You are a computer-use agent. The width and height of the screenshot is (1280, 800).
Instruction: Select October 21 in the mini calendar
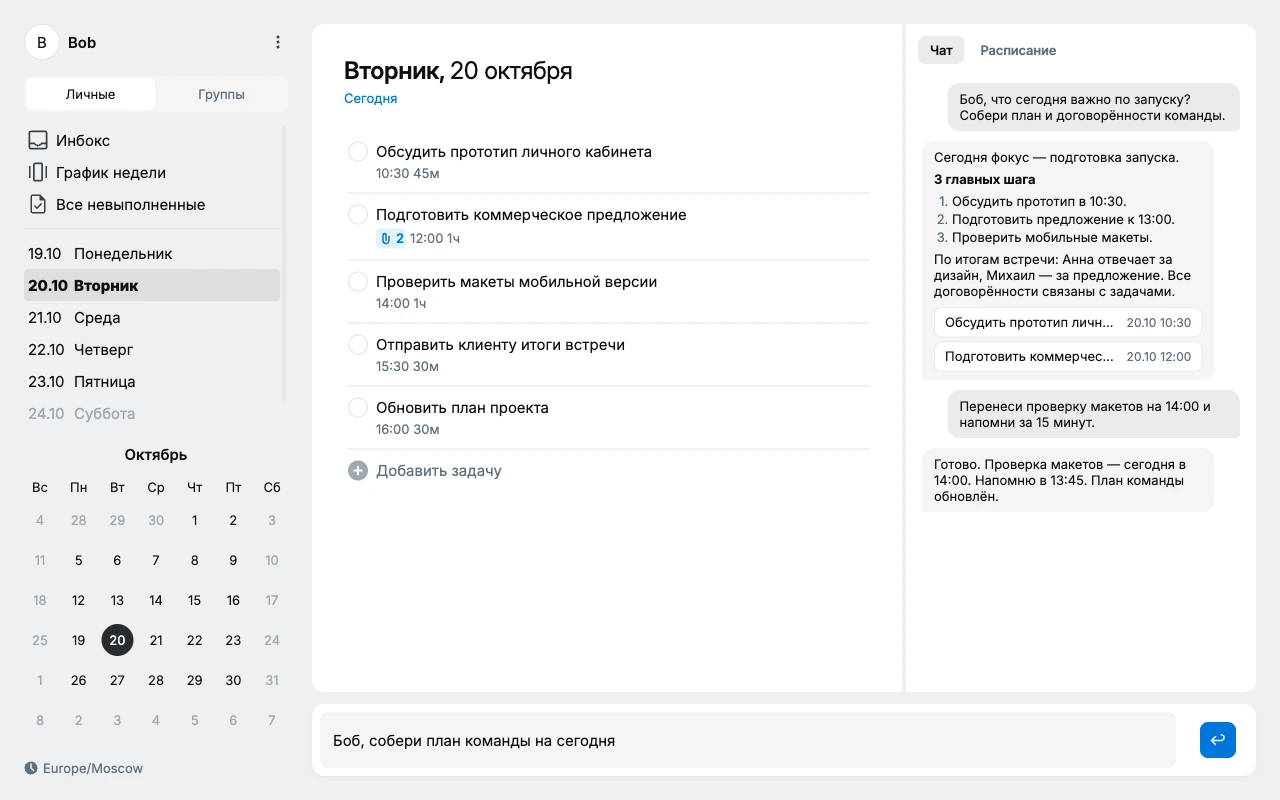coord(156,640)
